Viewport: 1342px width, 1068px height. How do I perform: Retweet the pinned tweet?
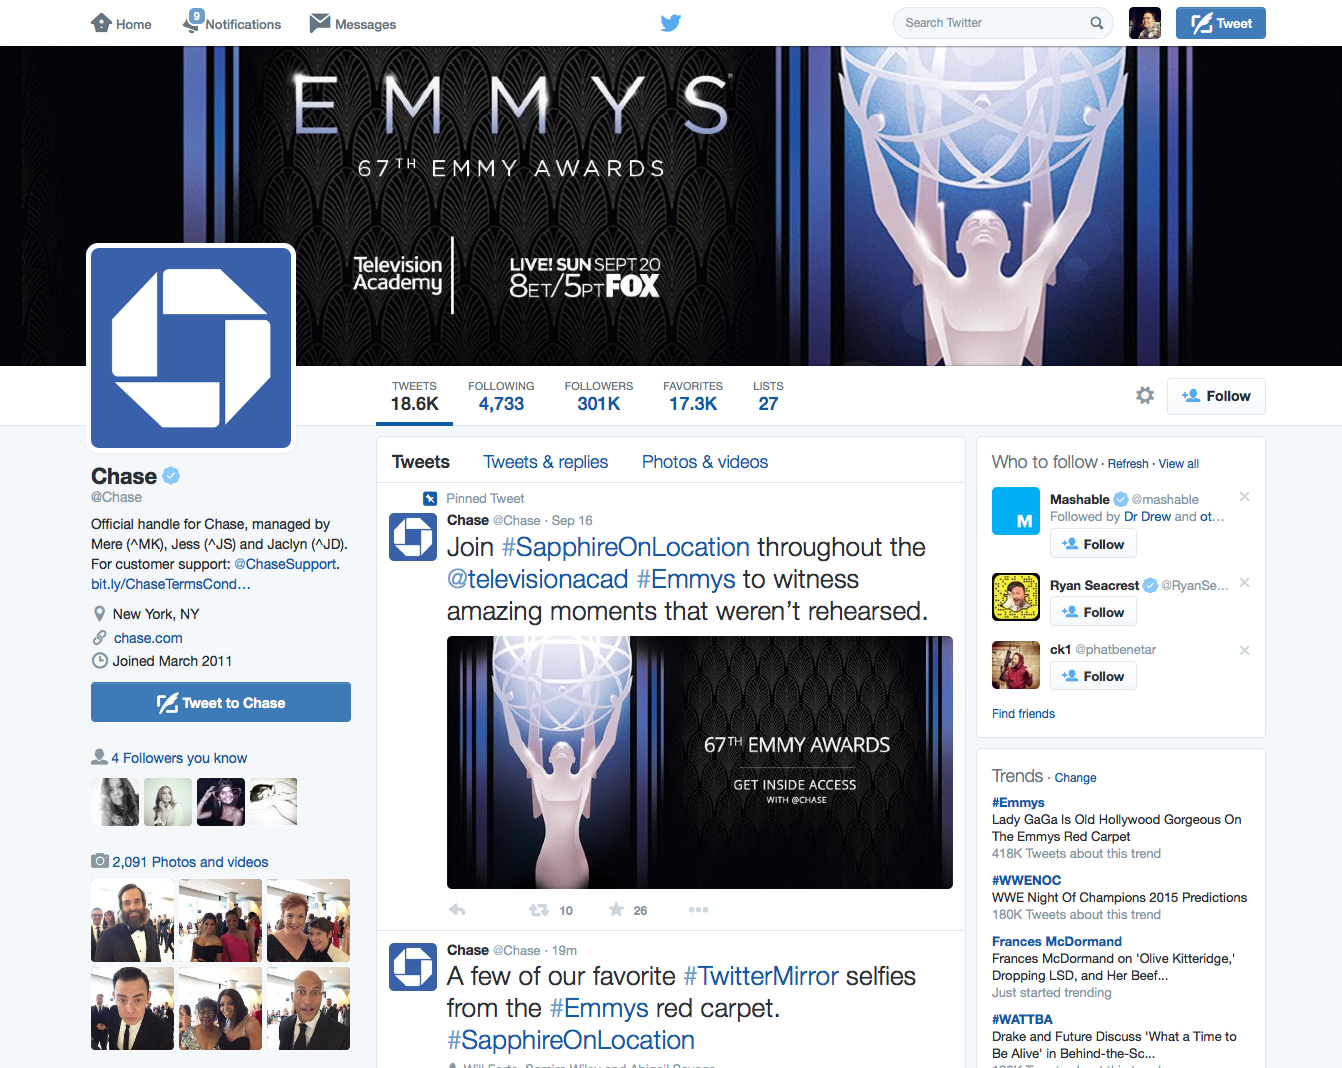(x=538, y=910)
